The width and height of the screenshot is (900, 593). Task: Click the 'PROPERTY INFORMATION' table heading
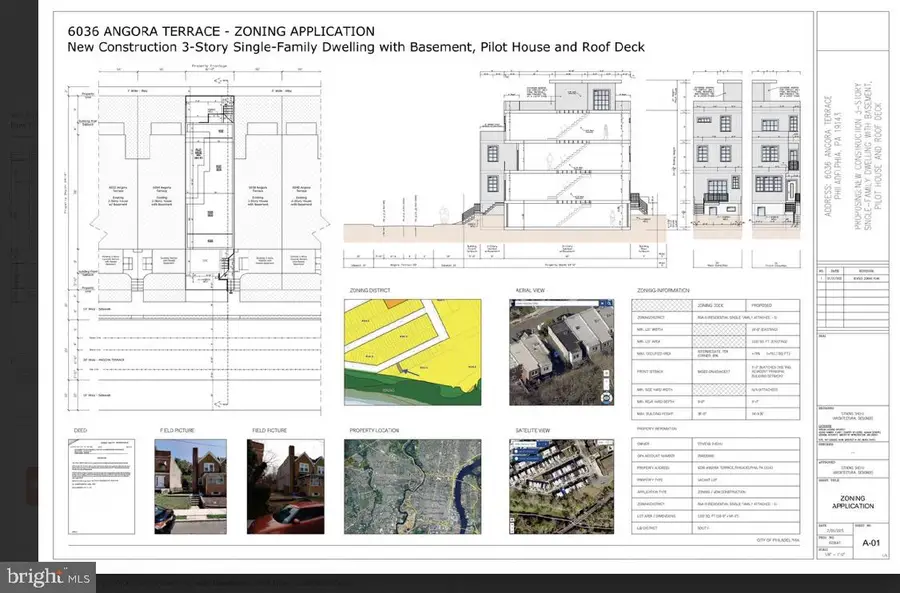(x=657, y=429)
